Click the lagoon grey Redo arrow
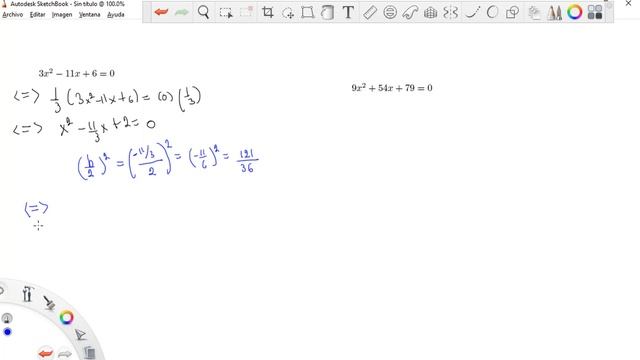 click(65, 353)
